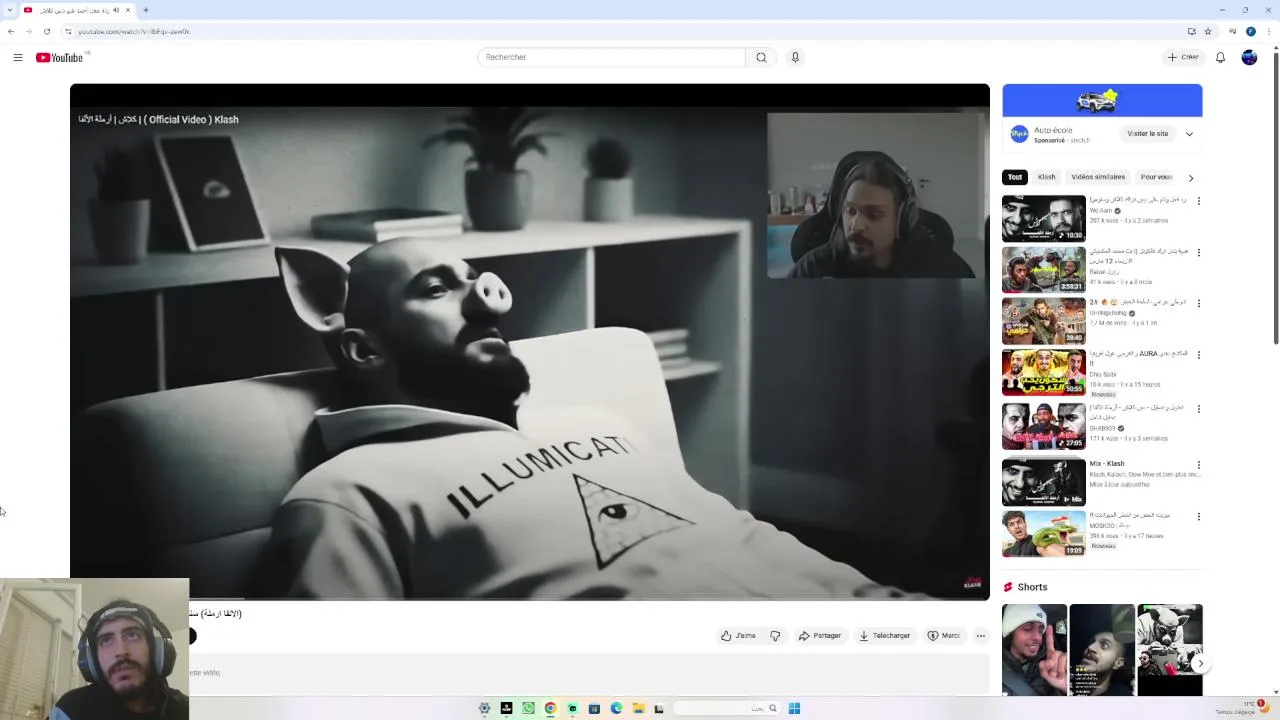Screen dimensions: 1280x720
Task: Click the Klash watermark in video corner
Action: (x=972, y=583)
